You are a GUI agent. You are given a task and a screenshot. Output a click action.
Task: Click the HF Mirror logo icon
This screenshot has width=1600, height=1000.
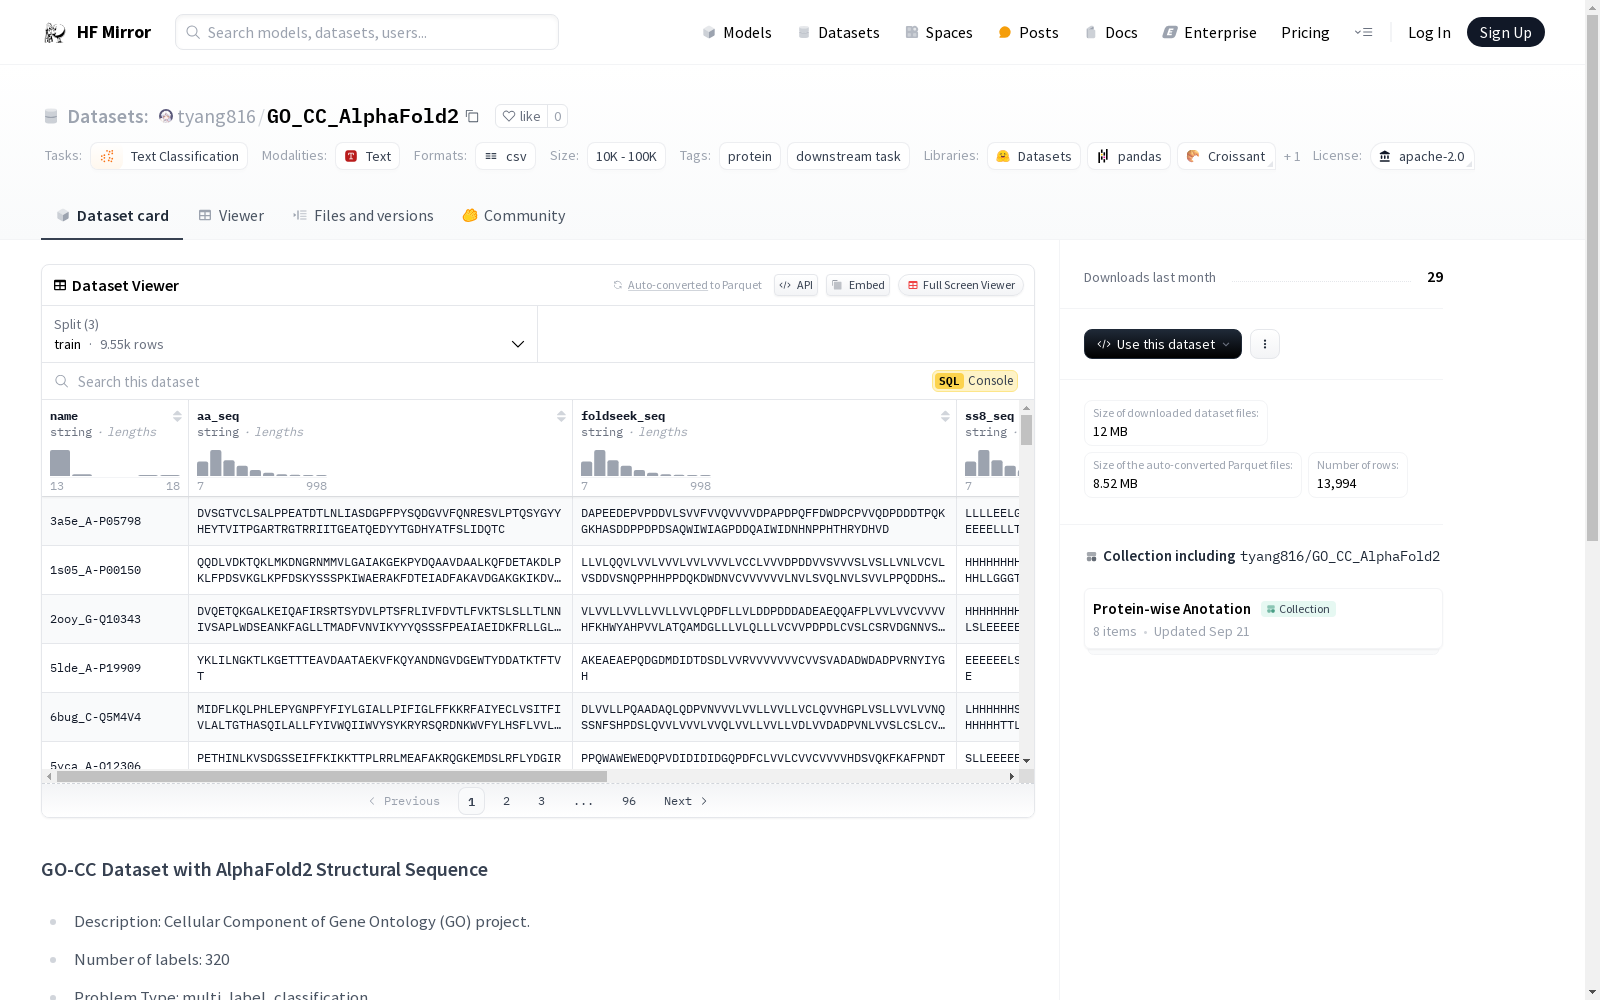[55, 33]
